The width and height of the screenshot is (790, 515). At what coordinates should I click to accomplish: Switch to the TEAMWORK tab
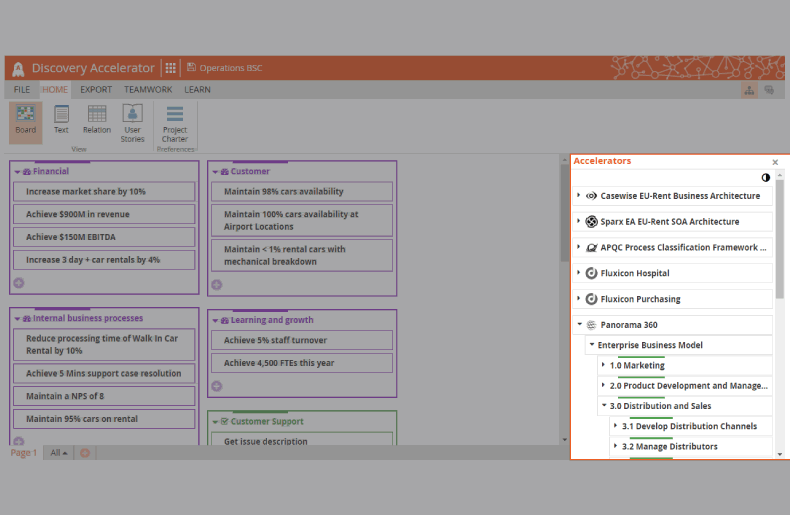pos(147,90)
